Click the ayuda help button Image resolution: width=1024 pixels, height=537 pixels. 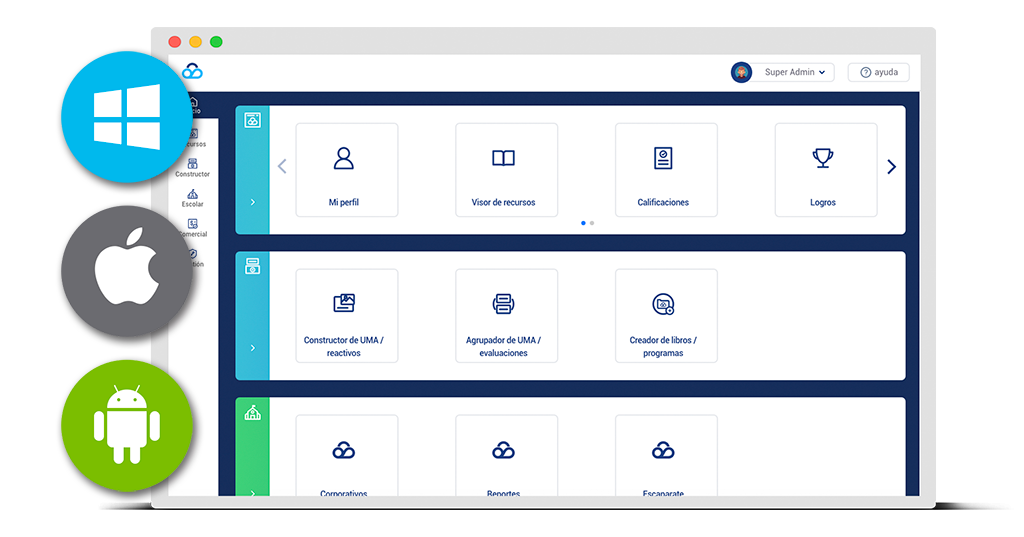tap(879, 72)
